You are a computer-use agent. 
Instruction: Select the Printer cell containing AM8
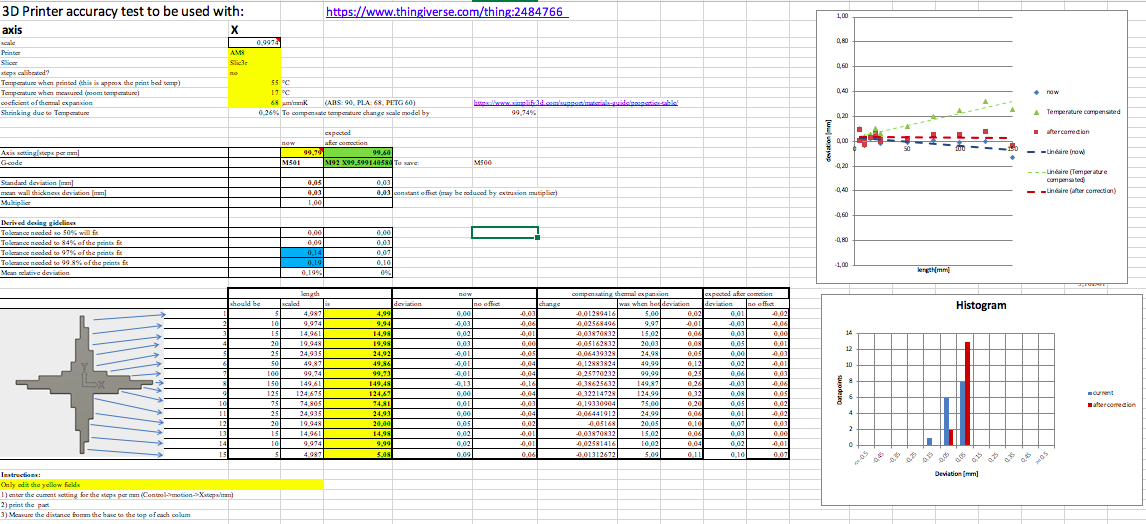(255, 53)
